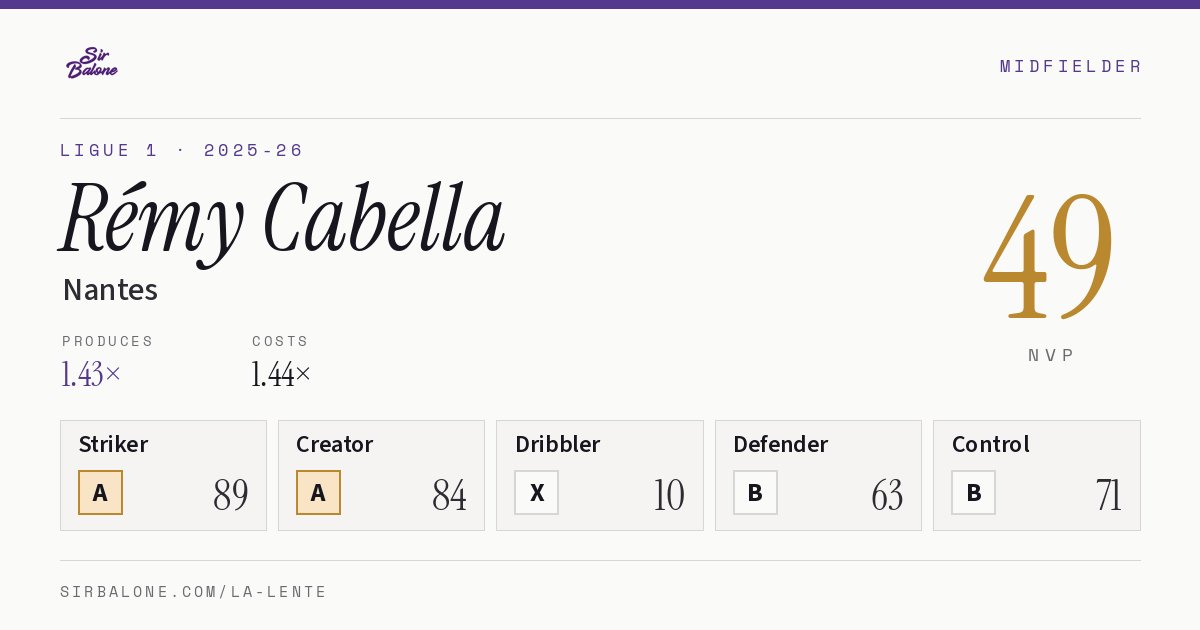The image size is (1200, 630).
Task: Open the sirbalone.com/la-lente link
Action: click(194, 592)
